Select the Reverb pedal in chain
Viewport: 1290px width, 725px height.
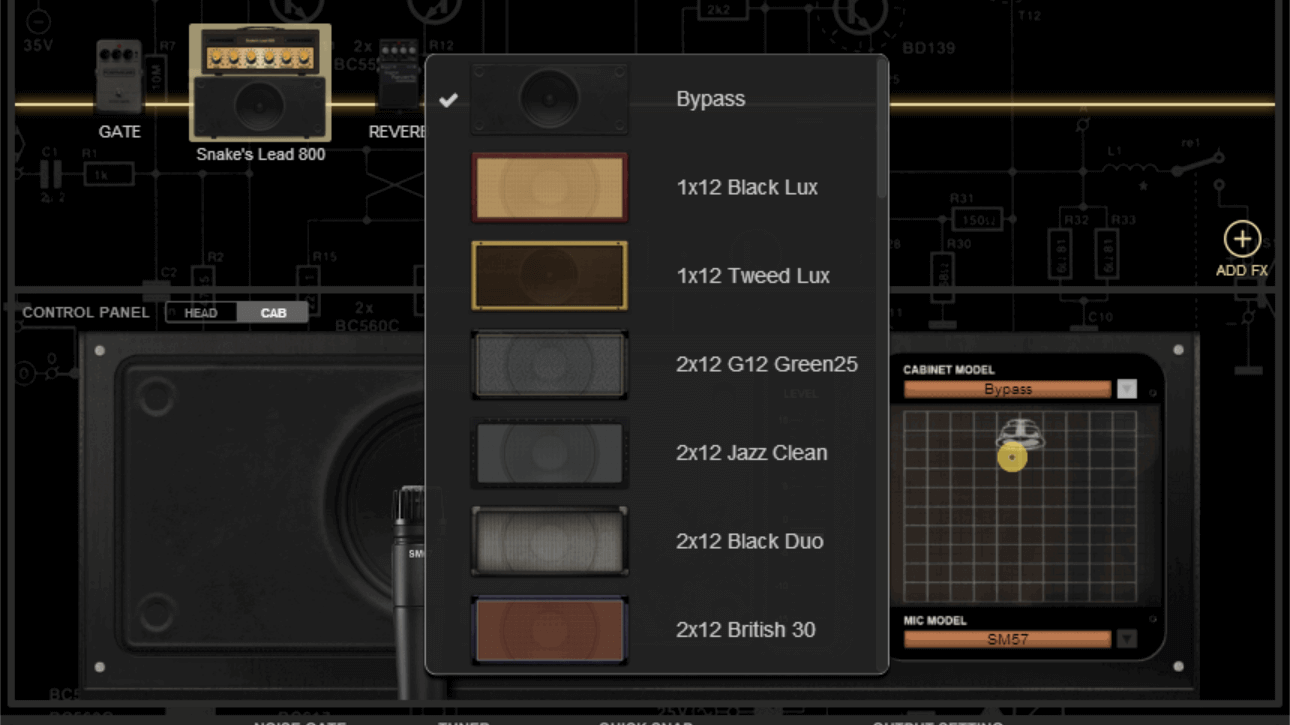pos(398,77)
